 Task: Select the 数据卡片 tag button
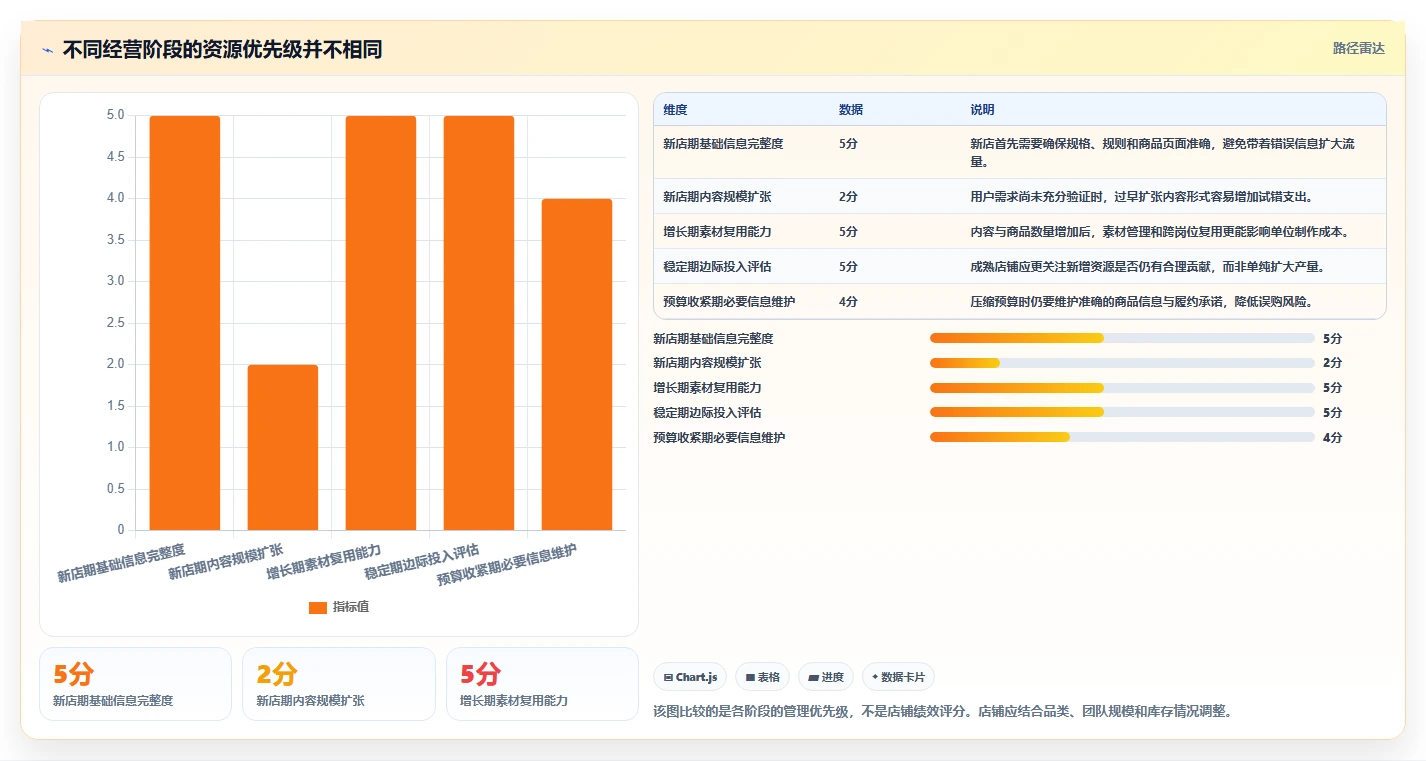[x=898, y=677]
